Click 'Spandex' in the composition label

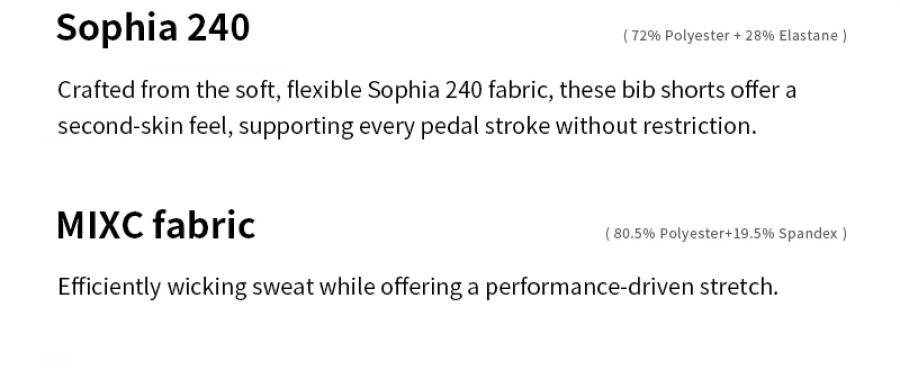tap(808, 234)
